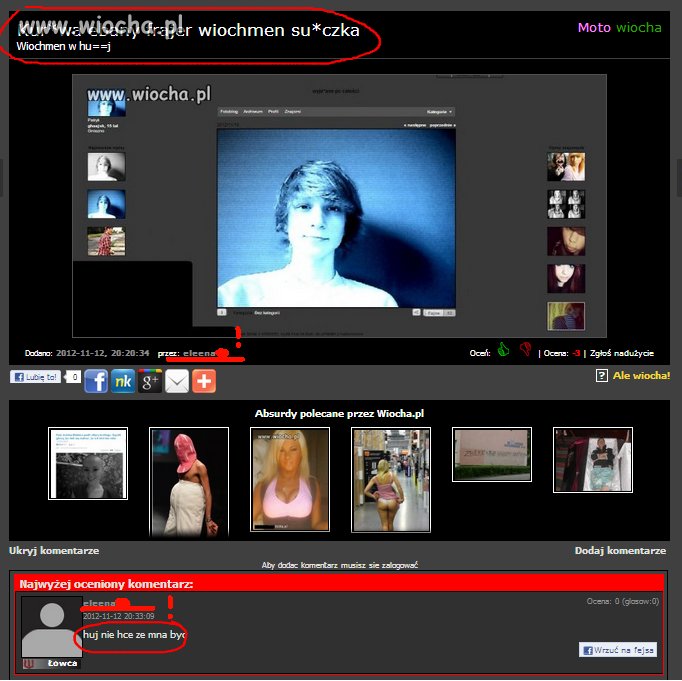Click the 'Łowca' rank badge

[52, 663]
